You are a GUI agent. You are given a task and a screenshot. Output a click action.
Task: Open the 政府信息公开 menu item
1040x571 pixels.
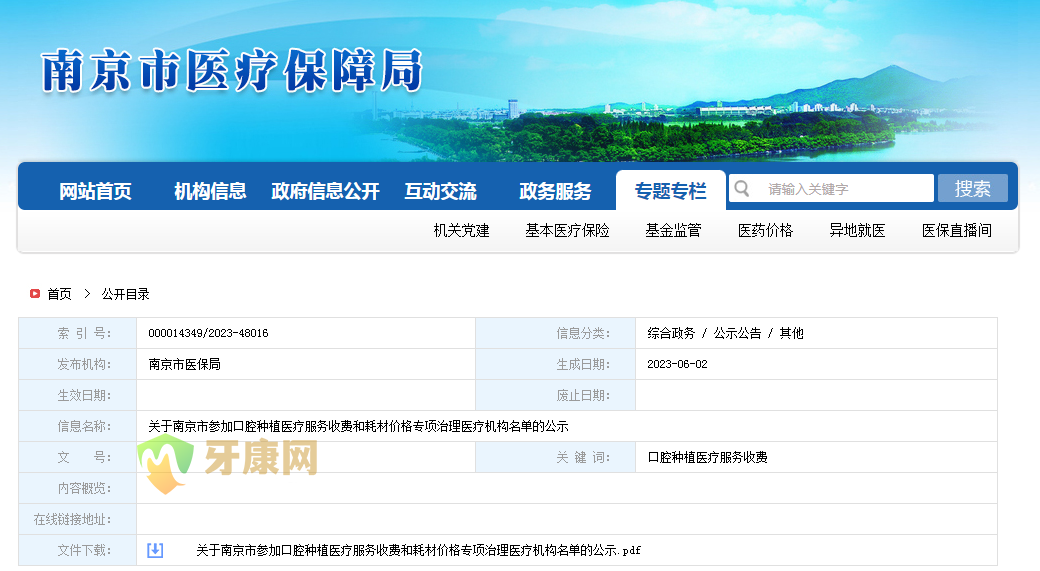pos(325,191)
